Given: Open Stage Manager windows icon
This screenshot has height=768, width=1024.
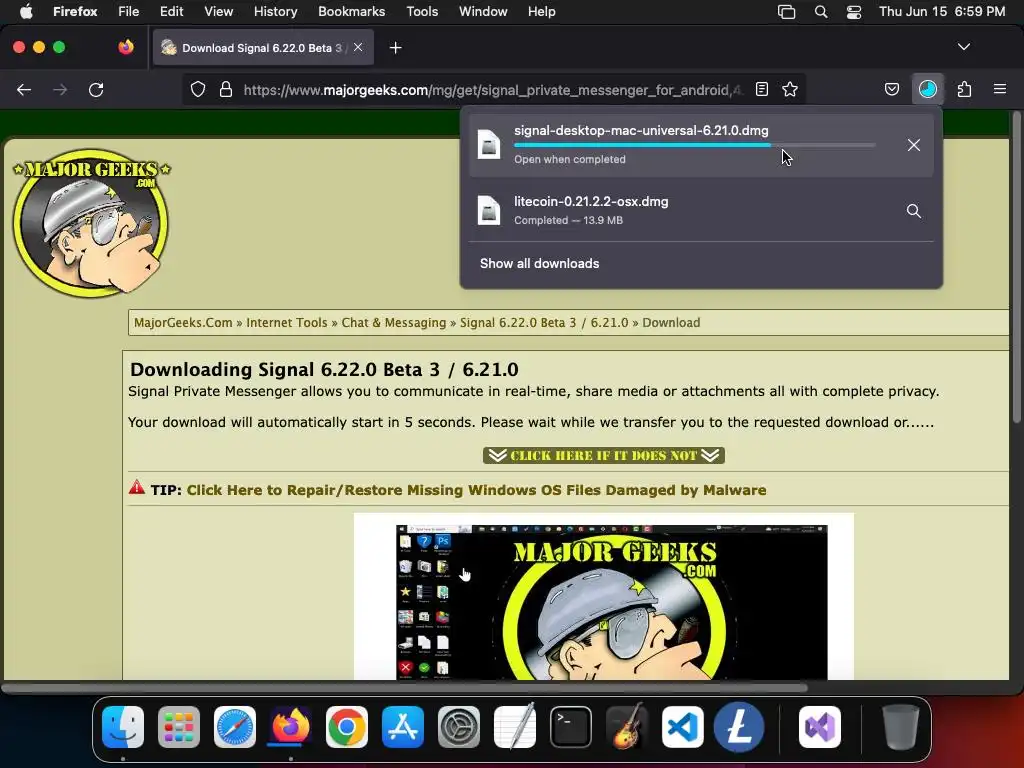Looking at the screenshot, I should pos(786,12).
